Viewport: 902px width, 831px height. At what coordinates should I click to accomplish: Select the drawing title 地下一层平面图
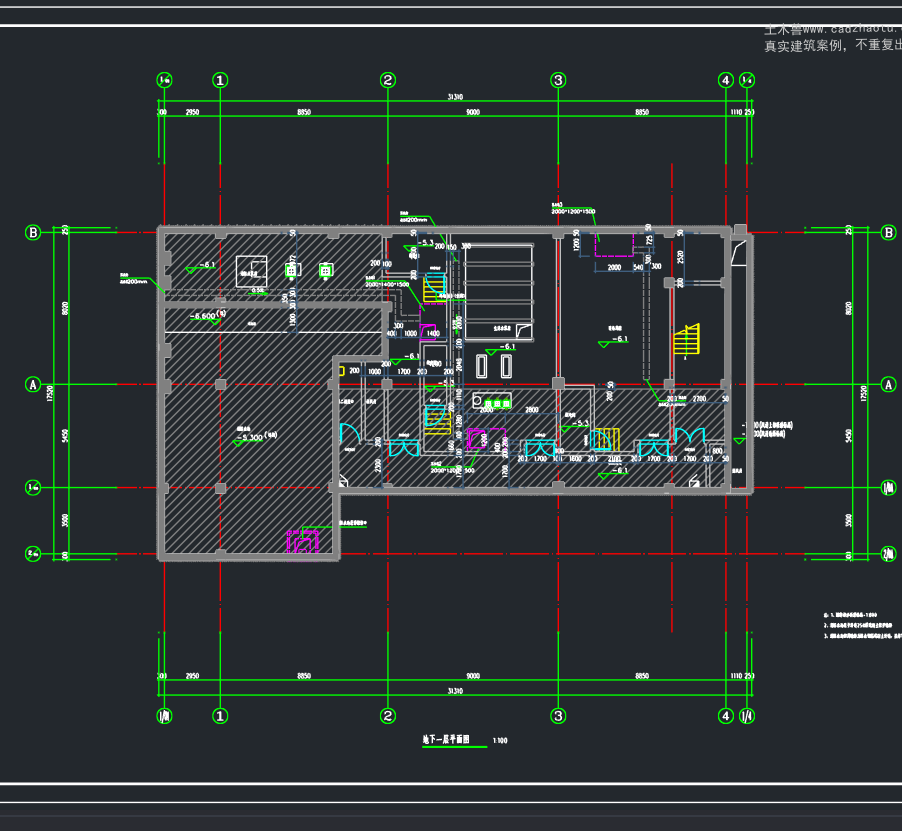coord(446,739)
